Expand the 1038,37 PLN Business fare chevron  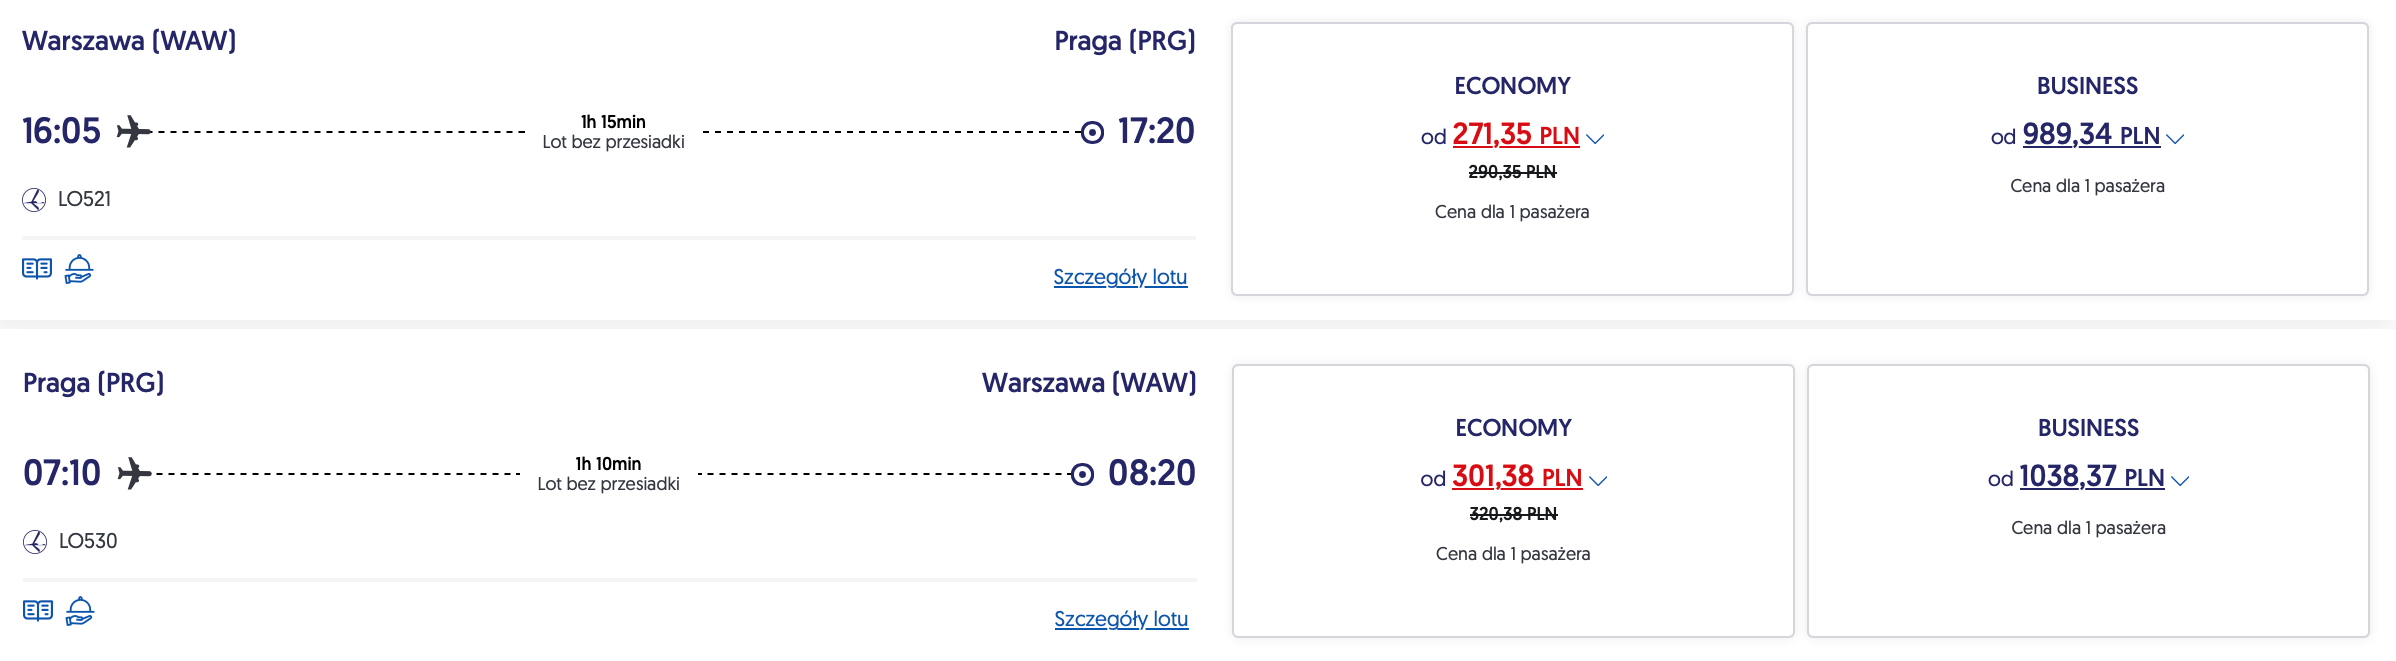click(x=2180, y=481)
